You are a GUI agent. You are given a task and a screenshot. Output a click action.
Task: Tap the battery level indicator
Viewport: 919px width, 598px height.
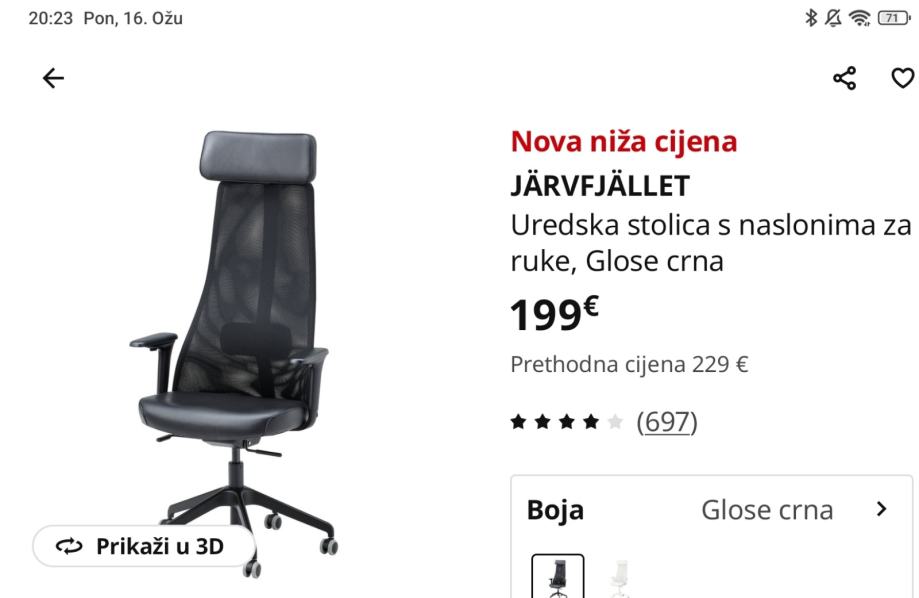point(894,18)
